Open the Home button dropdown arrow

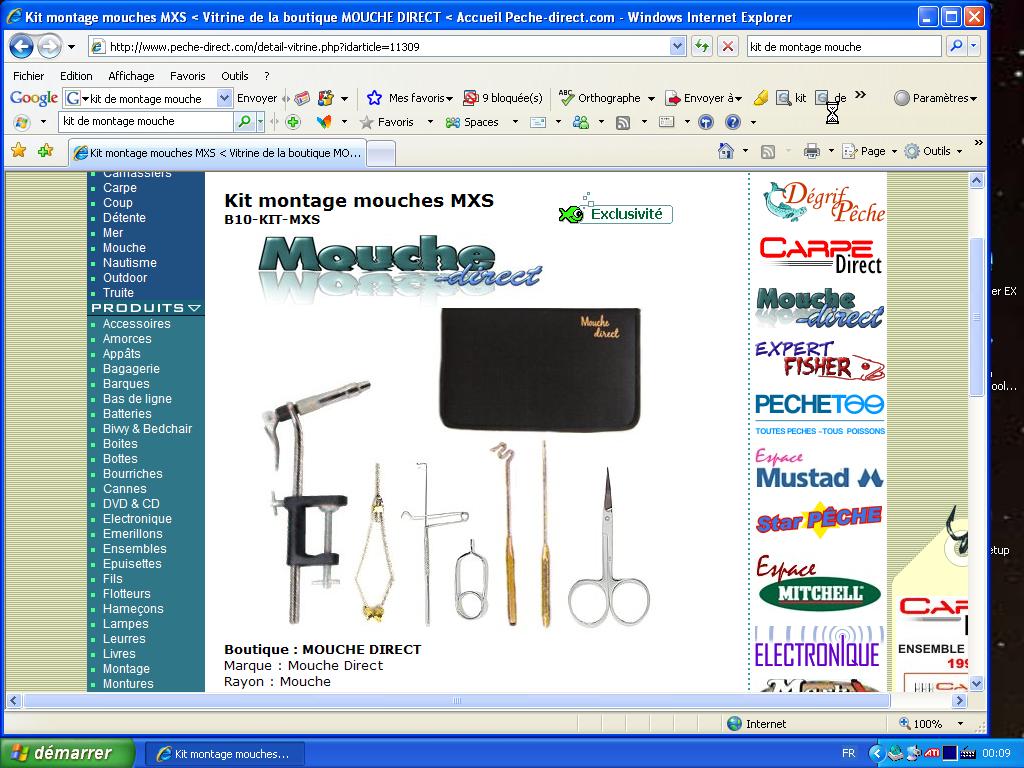tap(745, 152)
